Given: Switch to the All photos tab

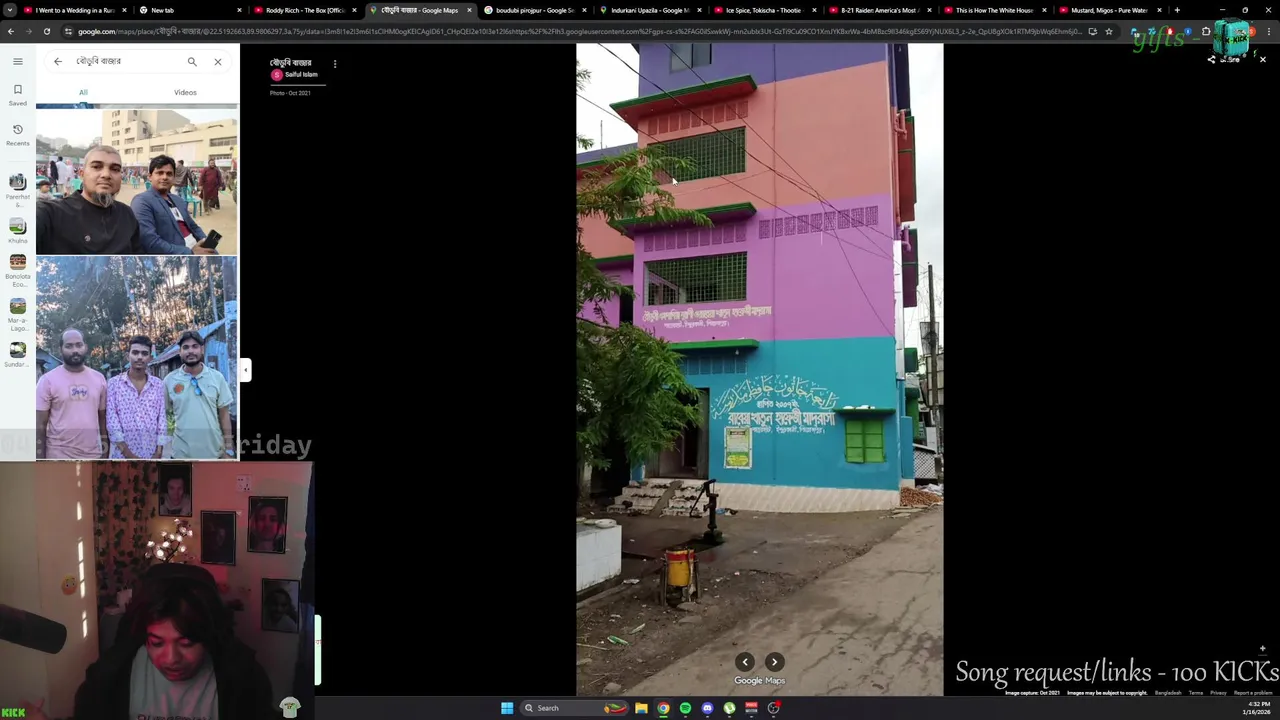Looking at the screenshot, I should point(83,92).
